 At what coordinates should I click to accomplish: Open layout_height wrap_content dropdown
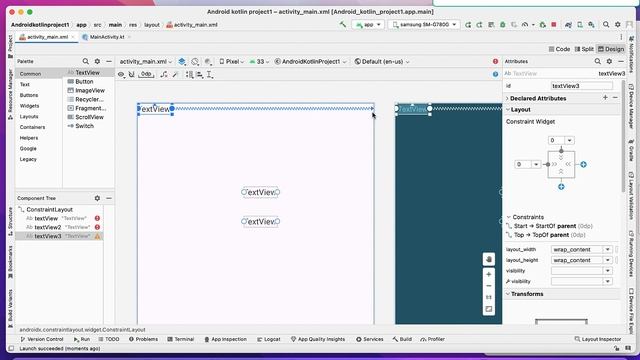(x=607, y=260)
